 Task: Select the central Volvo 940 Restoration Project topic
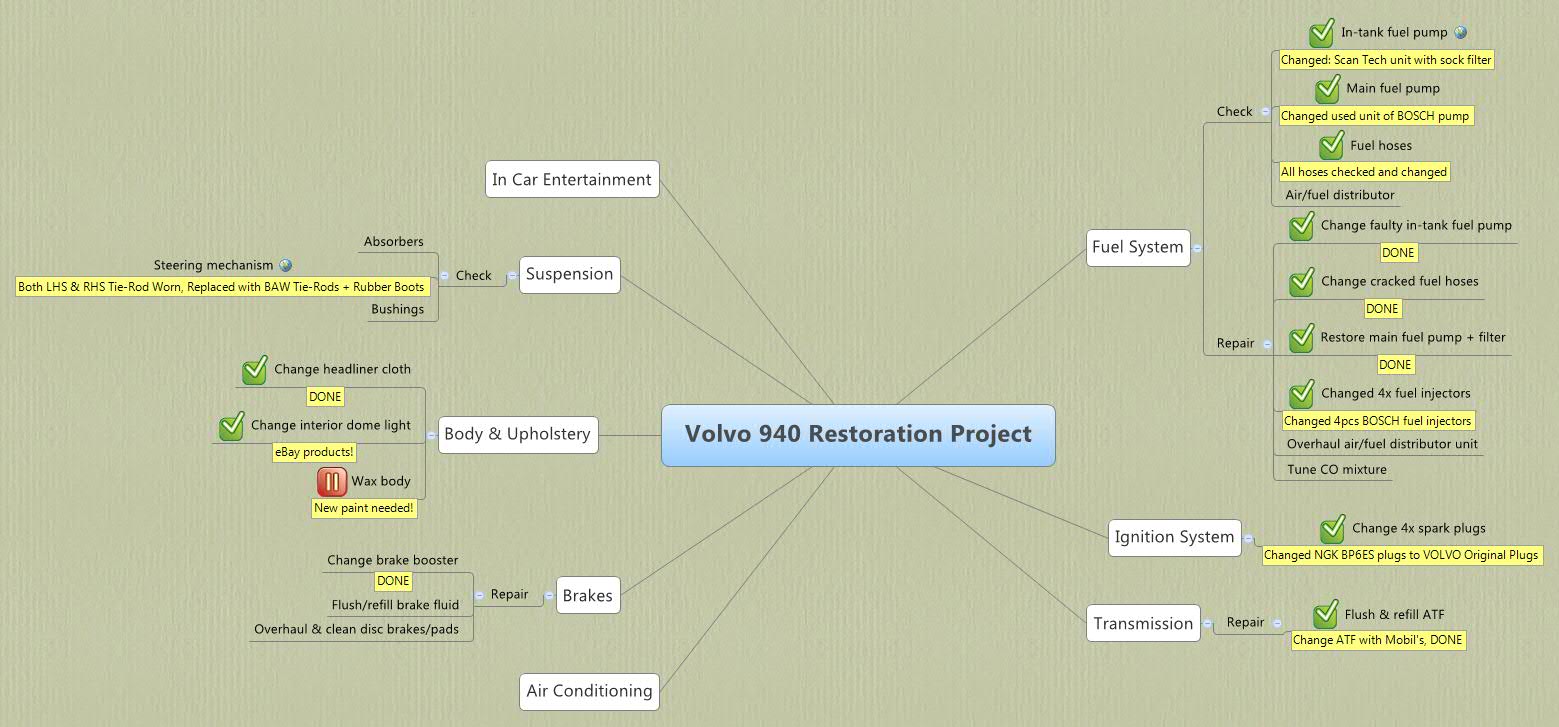point(858,435)
